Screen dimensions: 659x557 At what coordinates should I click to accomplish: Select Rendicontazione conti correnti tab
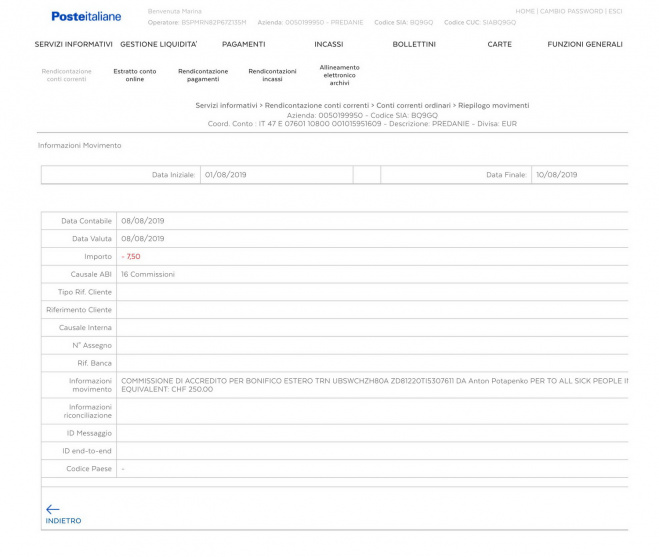[x=66, y=75]
